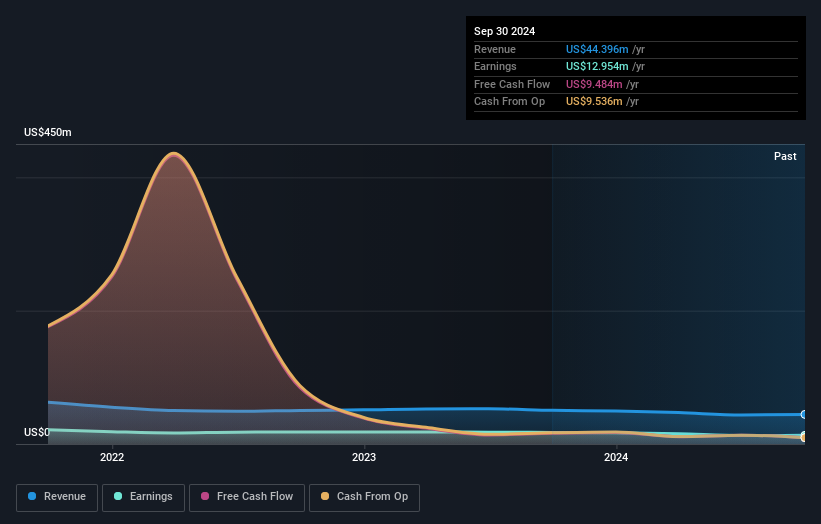Click the Revenue row label in tooltip
This screenshot has width=821, height=524.
pyautogui.click(x=495, y=49)
